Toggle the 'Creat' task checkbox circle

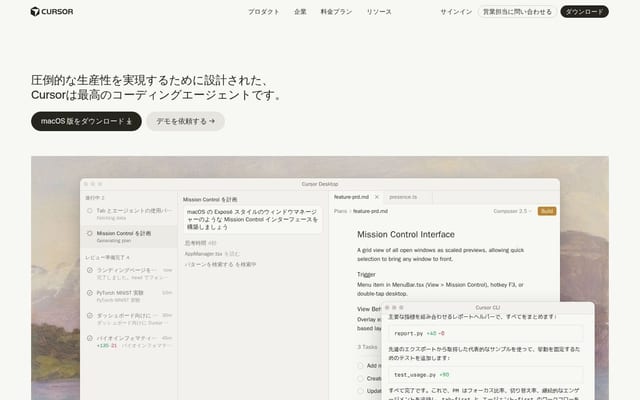360,378
